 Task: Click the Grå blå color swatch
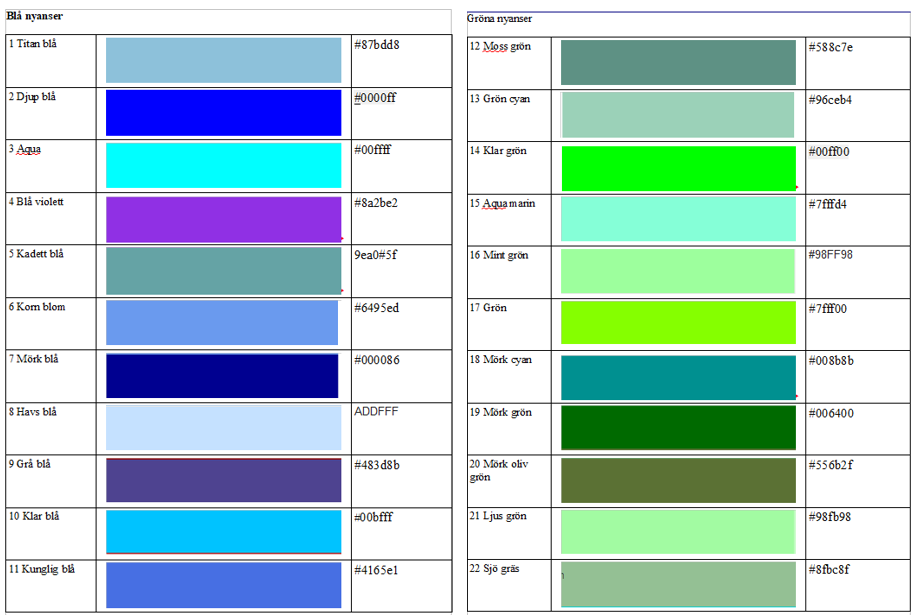(223, 480)
